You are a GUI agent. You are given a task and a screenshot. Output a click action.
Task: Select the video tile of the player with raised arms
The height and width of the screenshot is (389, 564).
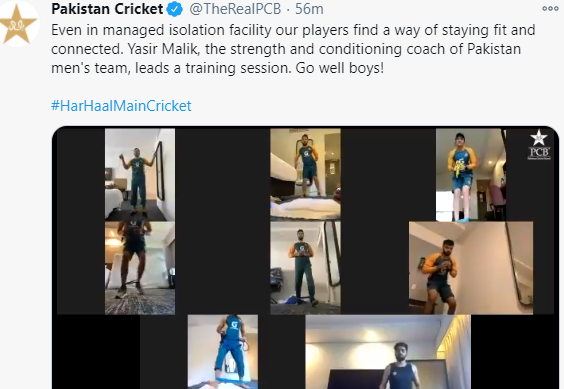(140, 175)
